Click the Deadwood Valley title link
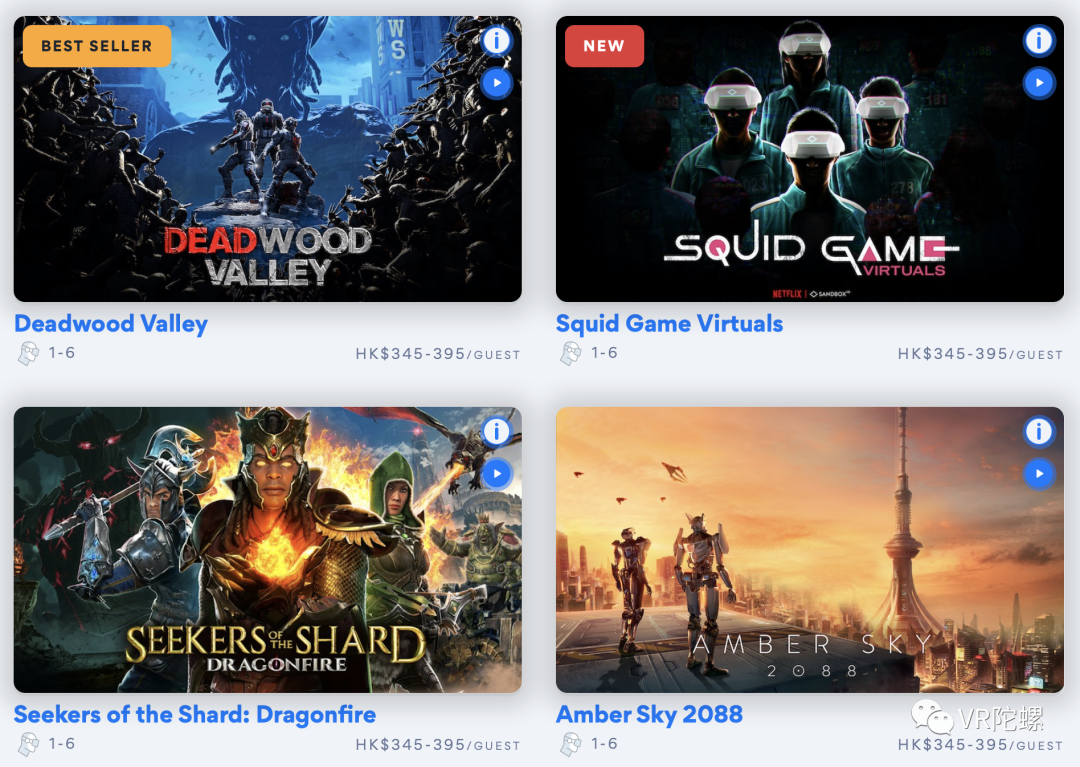The height and width of the screenshot is (767, 1080). click(x=111, y=324)
